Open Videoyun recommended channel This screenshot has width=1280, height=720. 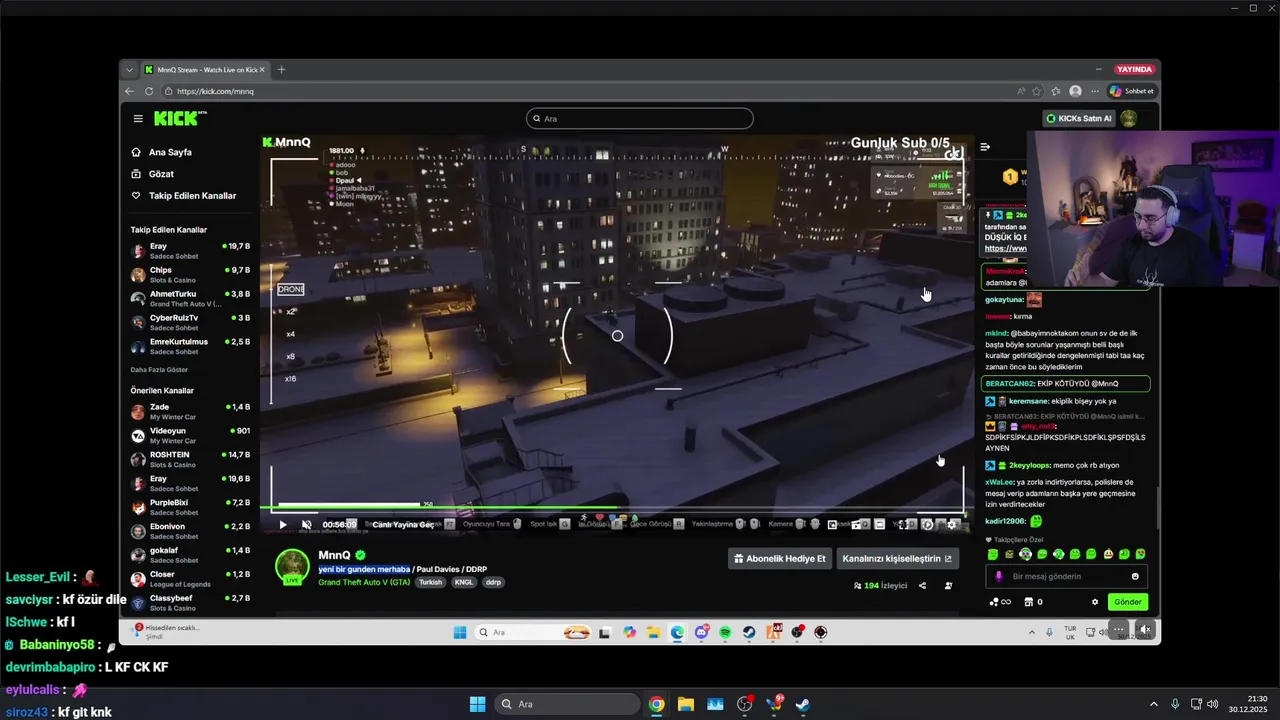190,435
